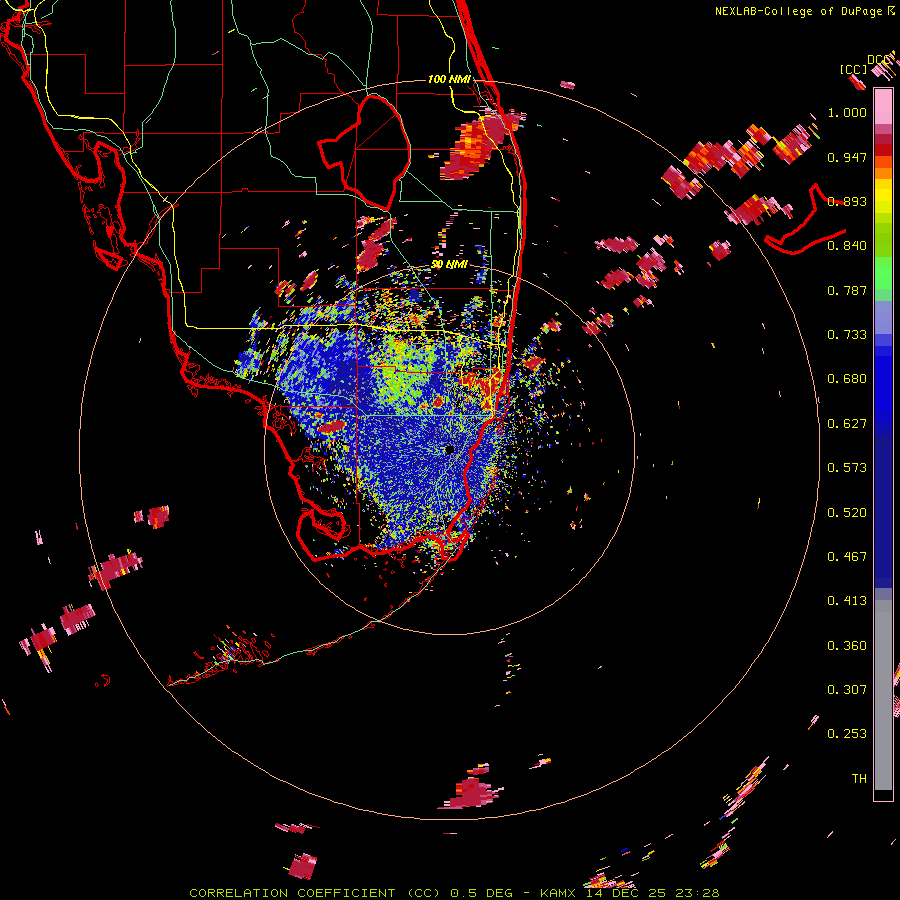Click the 1.000 scale value
Screen dimensions: 900x900
coord(847,112)
